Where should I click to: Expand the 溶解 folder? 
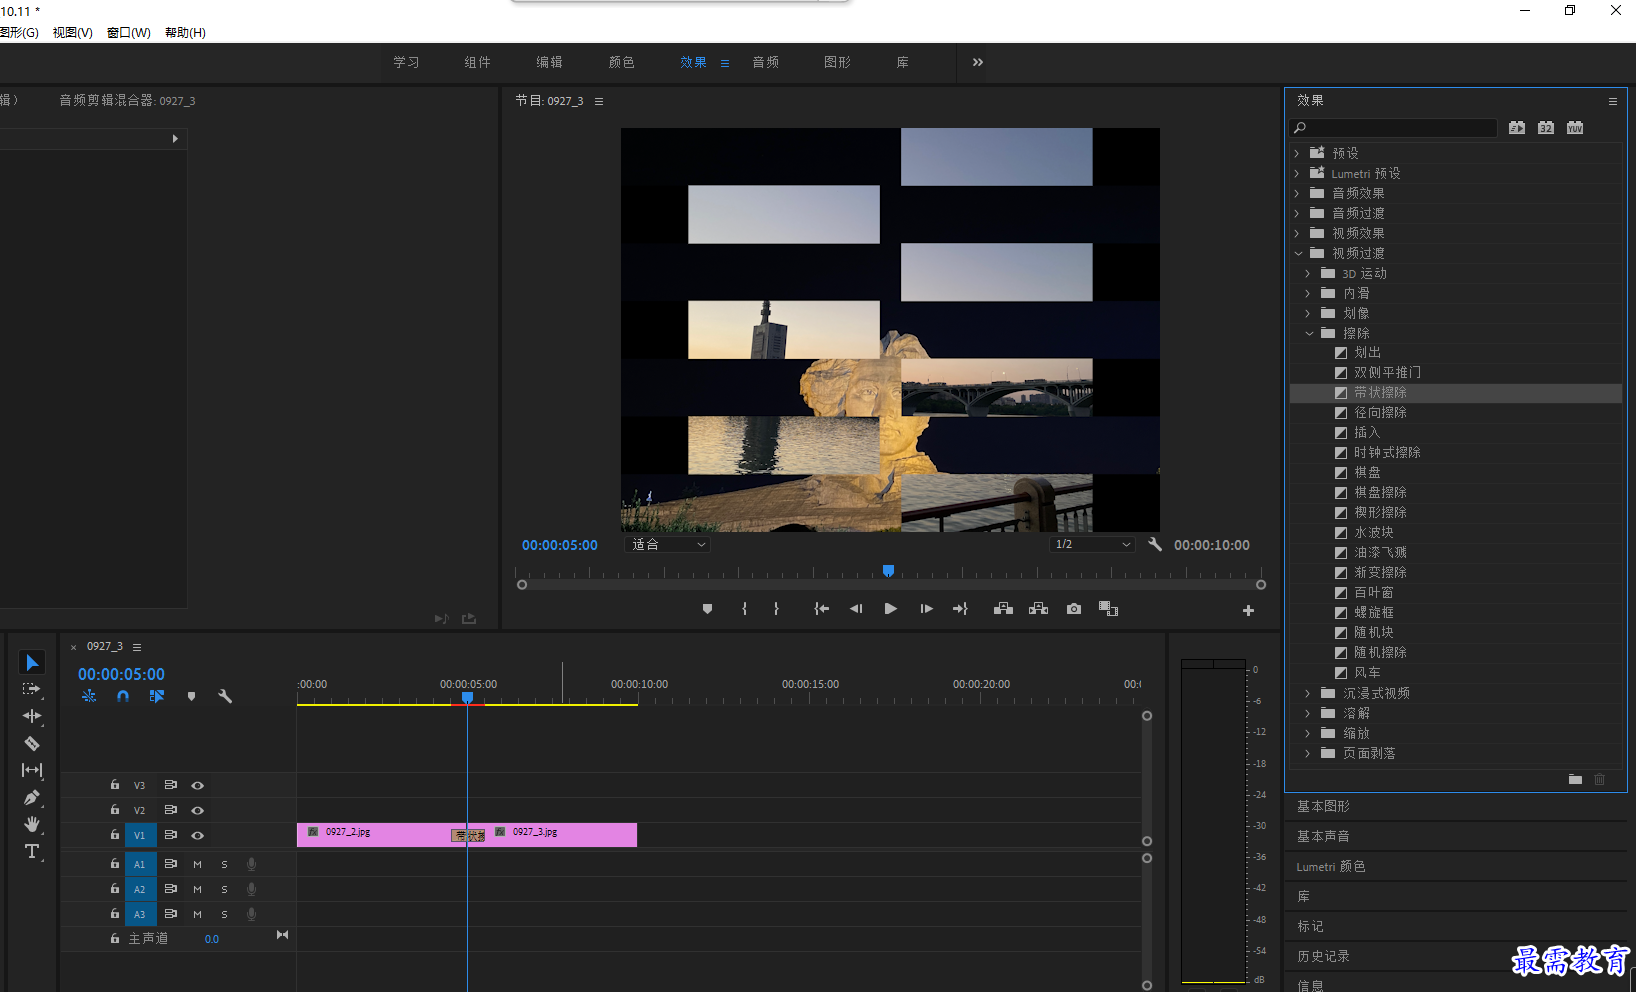(x=1308, y=713)
